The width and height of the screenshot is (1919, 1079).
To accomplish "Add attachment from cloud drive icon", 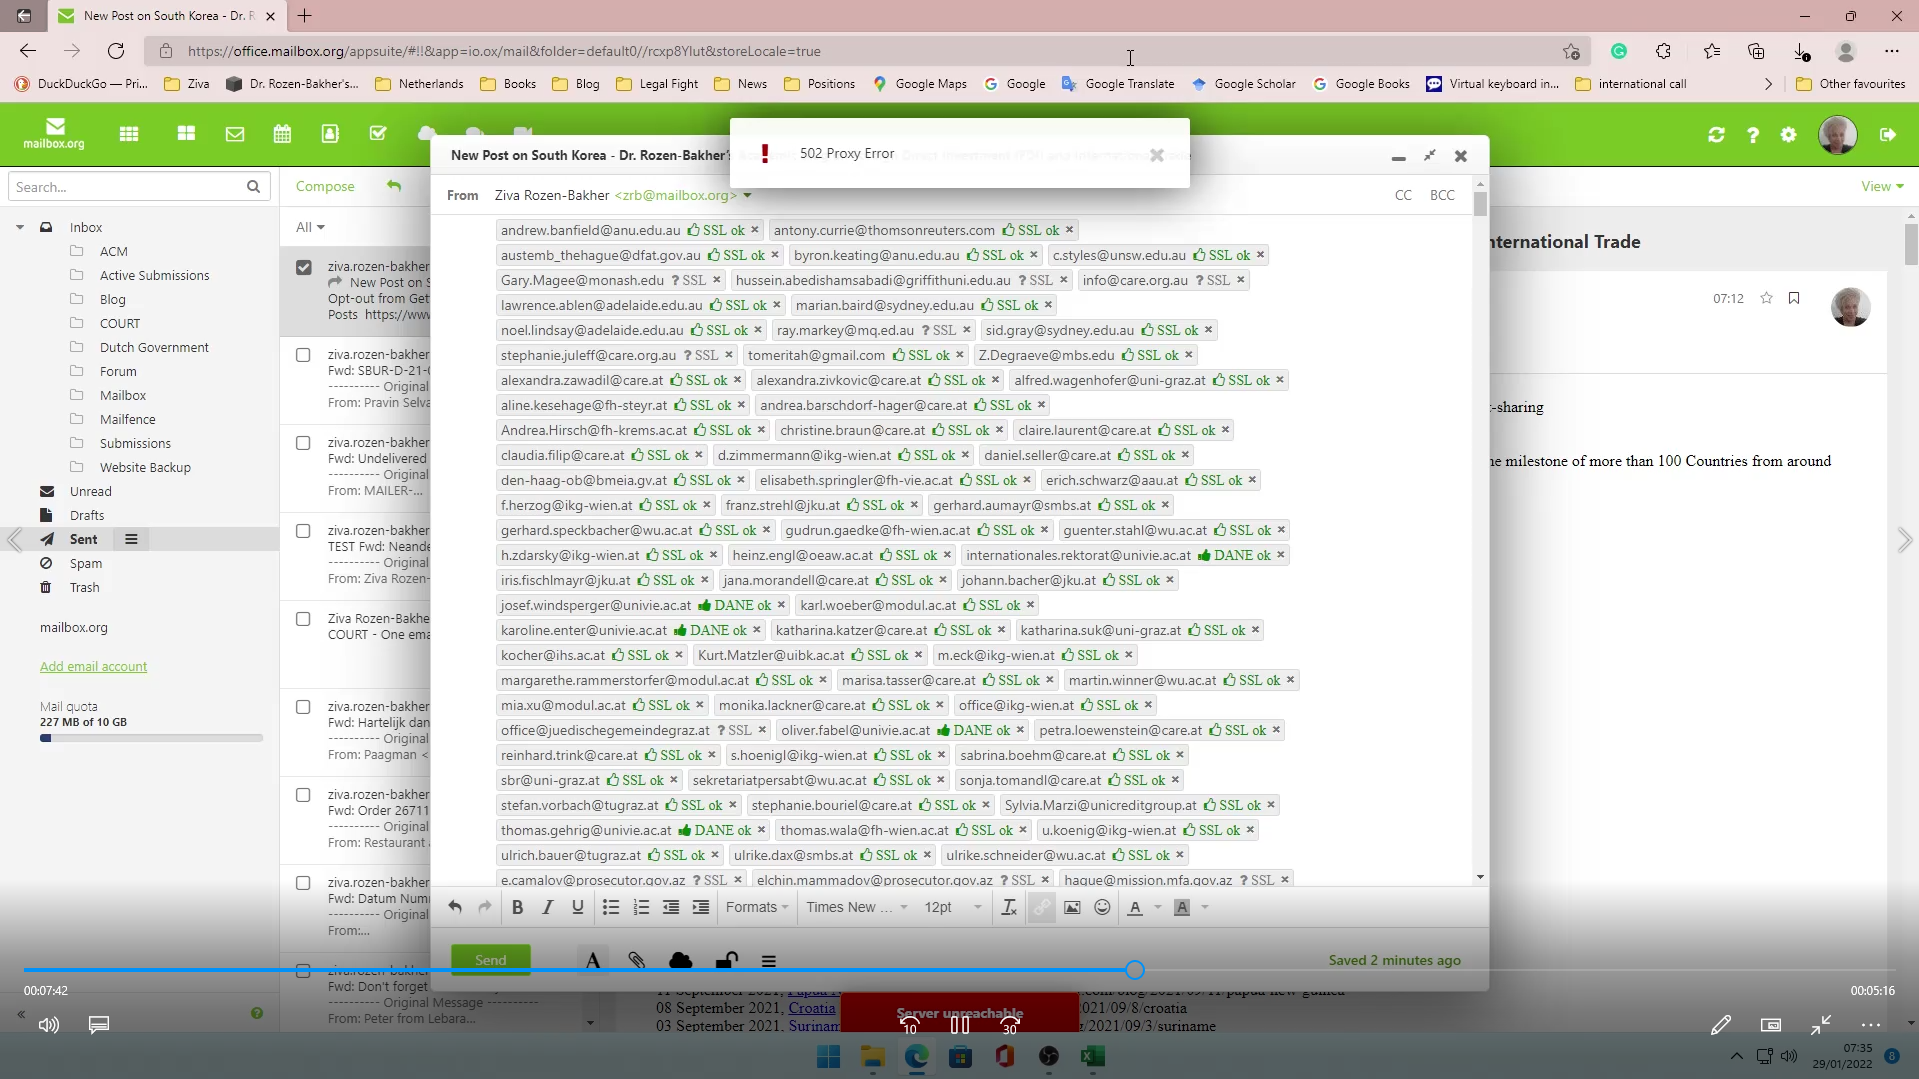I will 681,960.
